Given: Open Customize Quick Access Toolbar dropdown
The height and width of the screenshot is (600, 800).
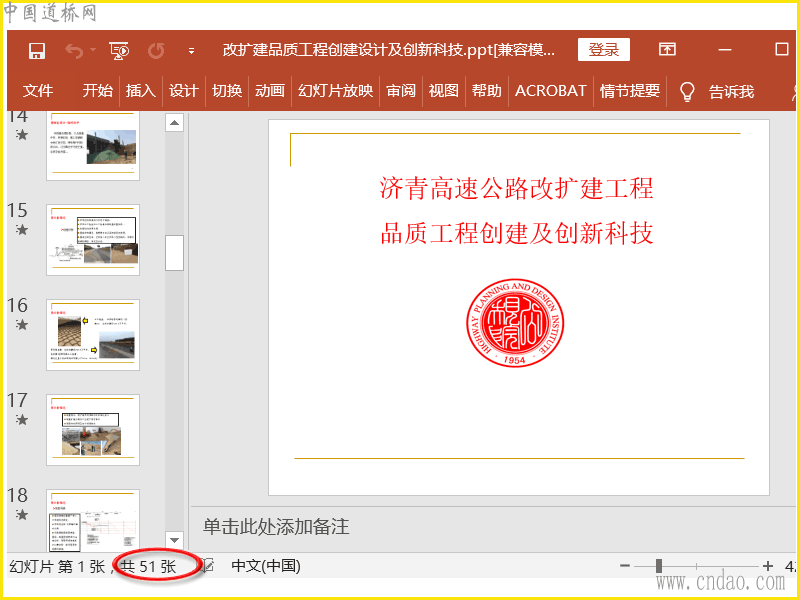Looking at the screenshot, I should [191, 51].
